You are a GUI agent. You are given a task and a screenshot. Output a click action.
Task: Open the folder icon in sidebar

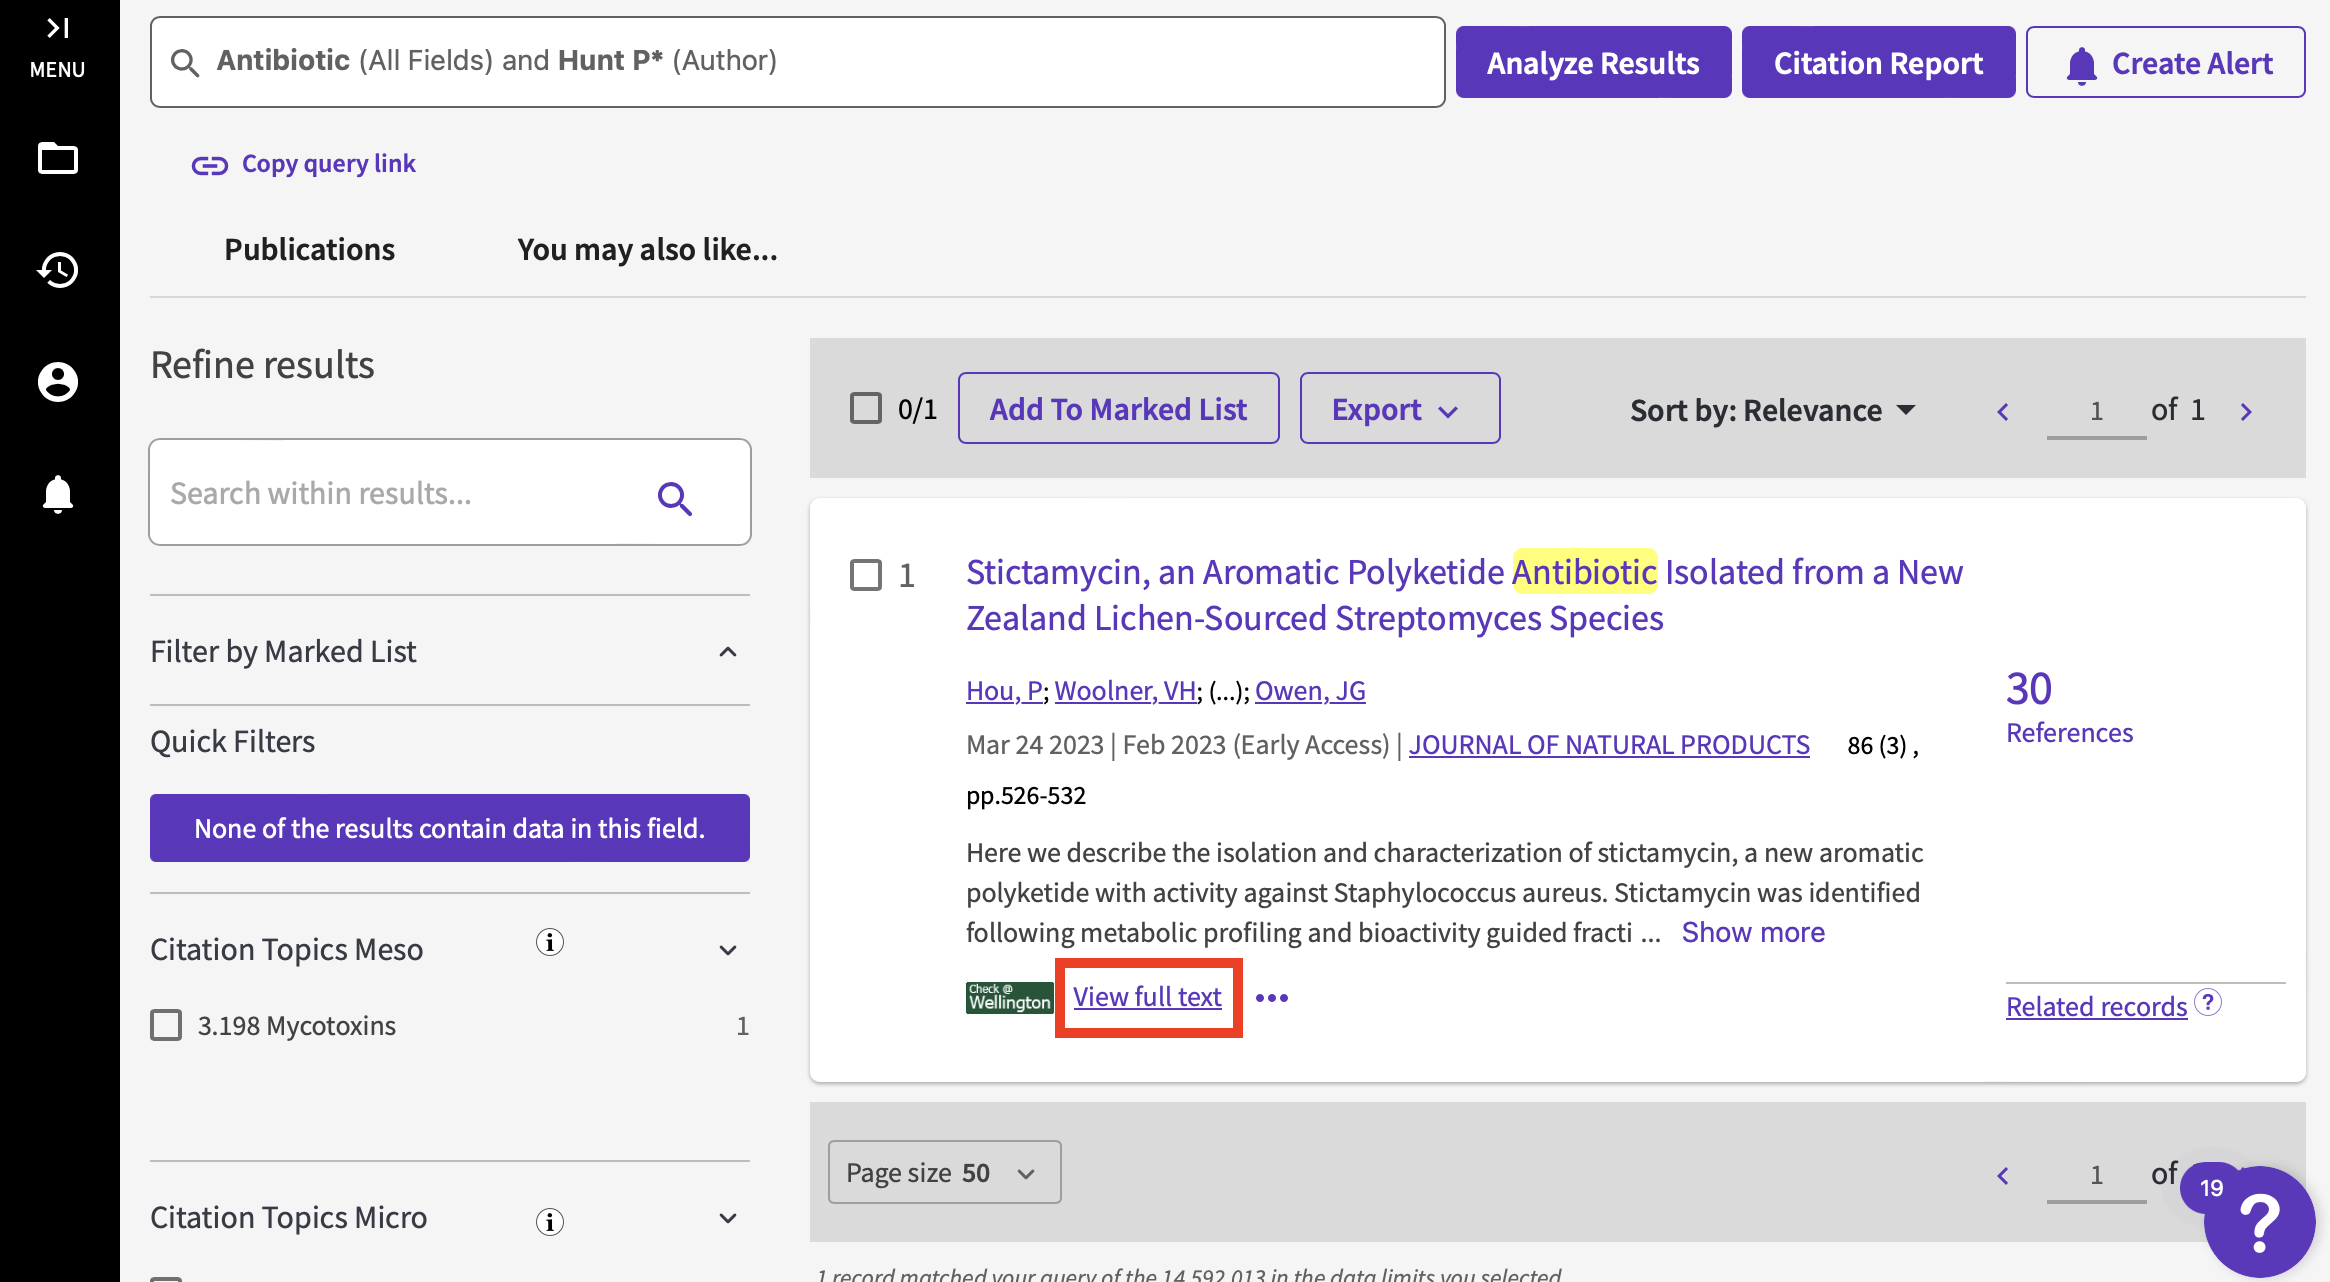pyautogui.click(x=58, y=158)
